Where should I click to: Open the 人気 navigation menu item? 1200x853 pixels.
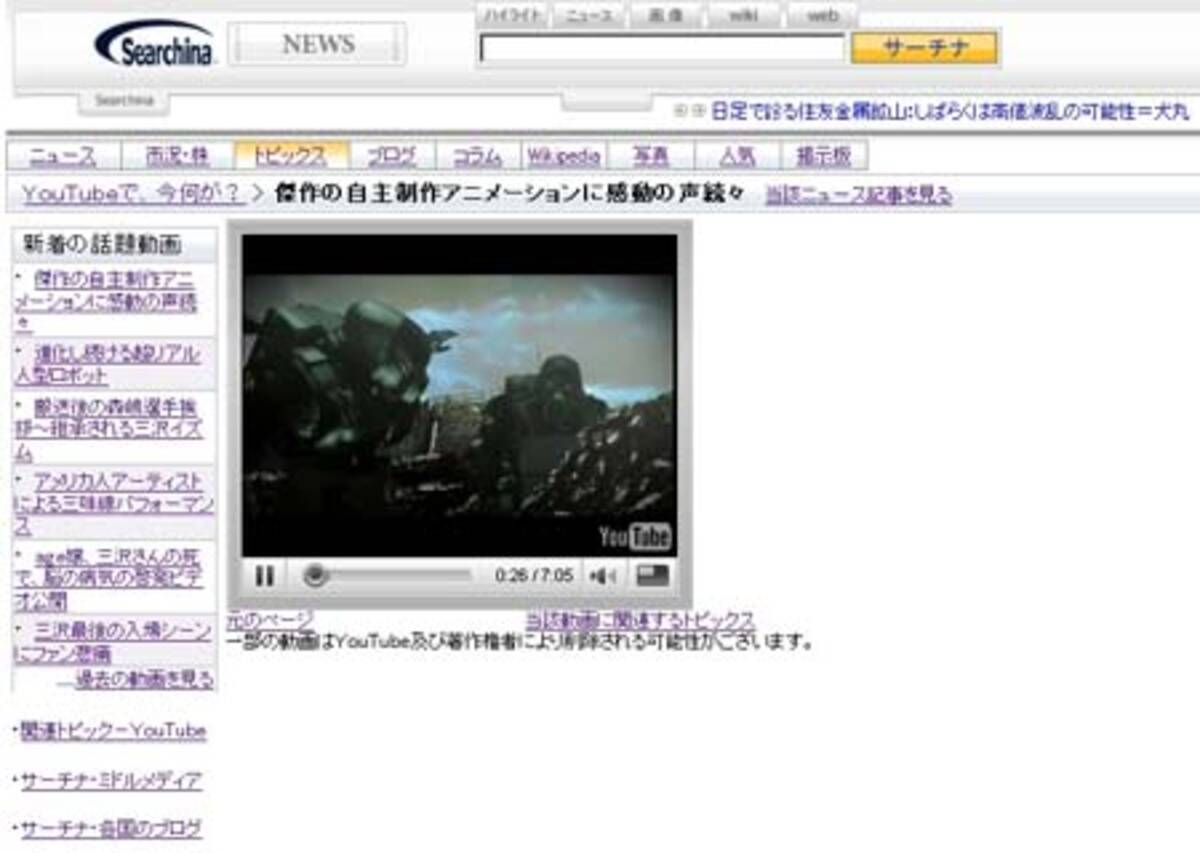(x=737, y=156)
